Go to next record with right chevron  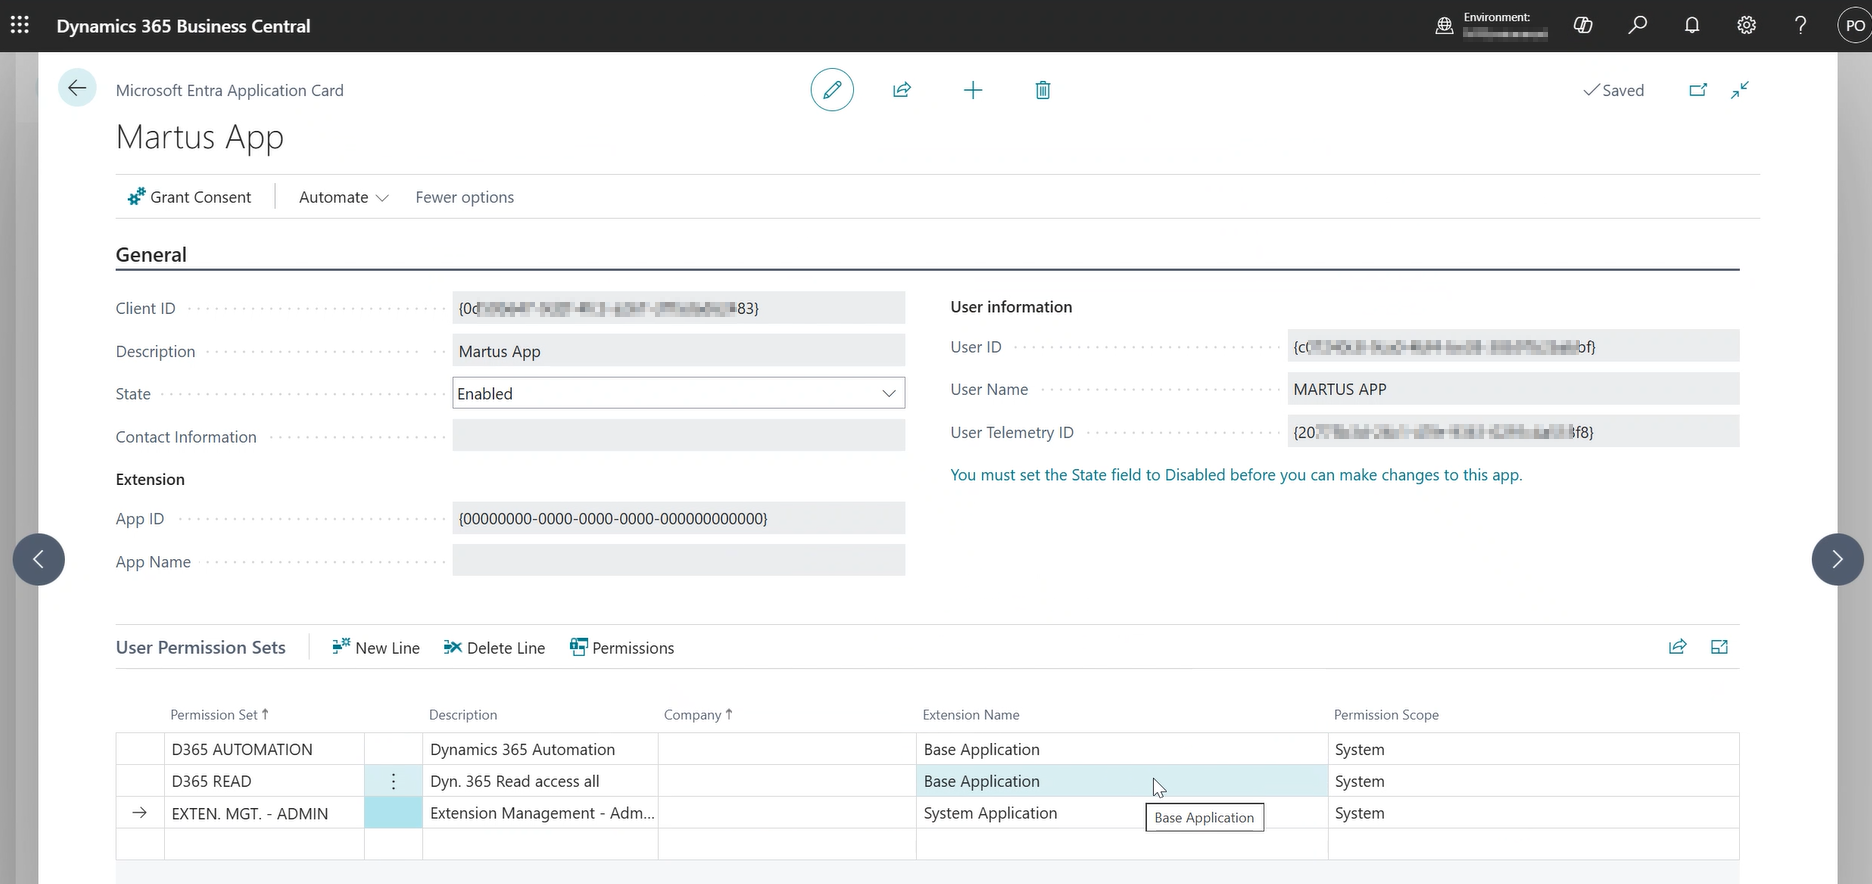point(1837,559)
